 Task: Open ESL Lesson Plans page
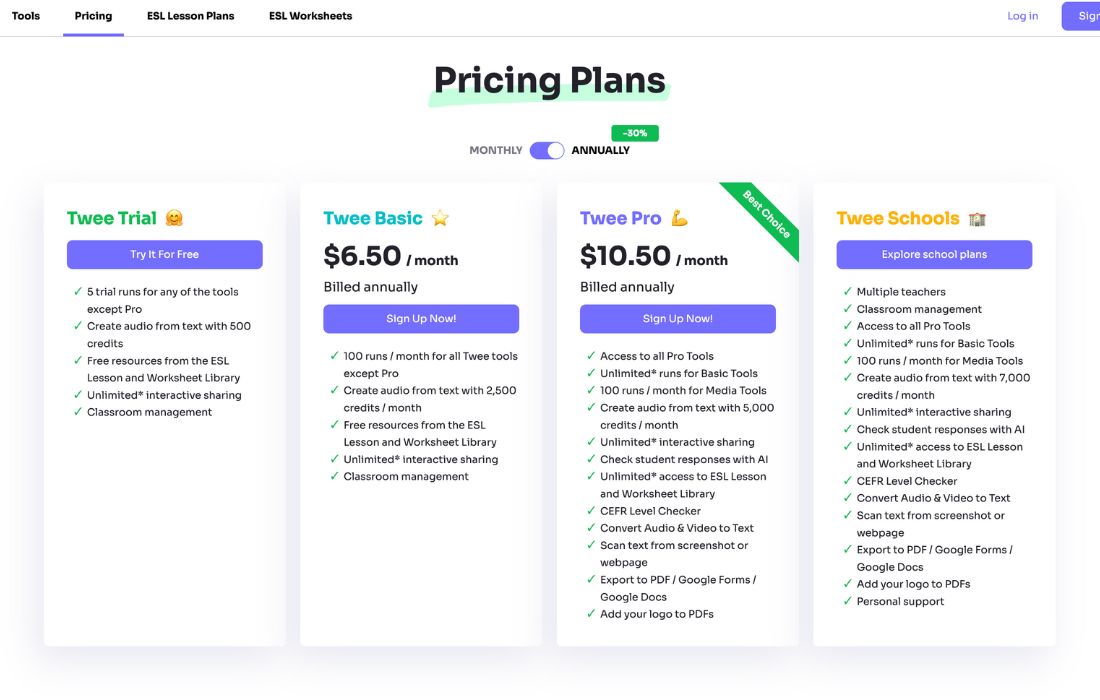(x=191, y=16)
